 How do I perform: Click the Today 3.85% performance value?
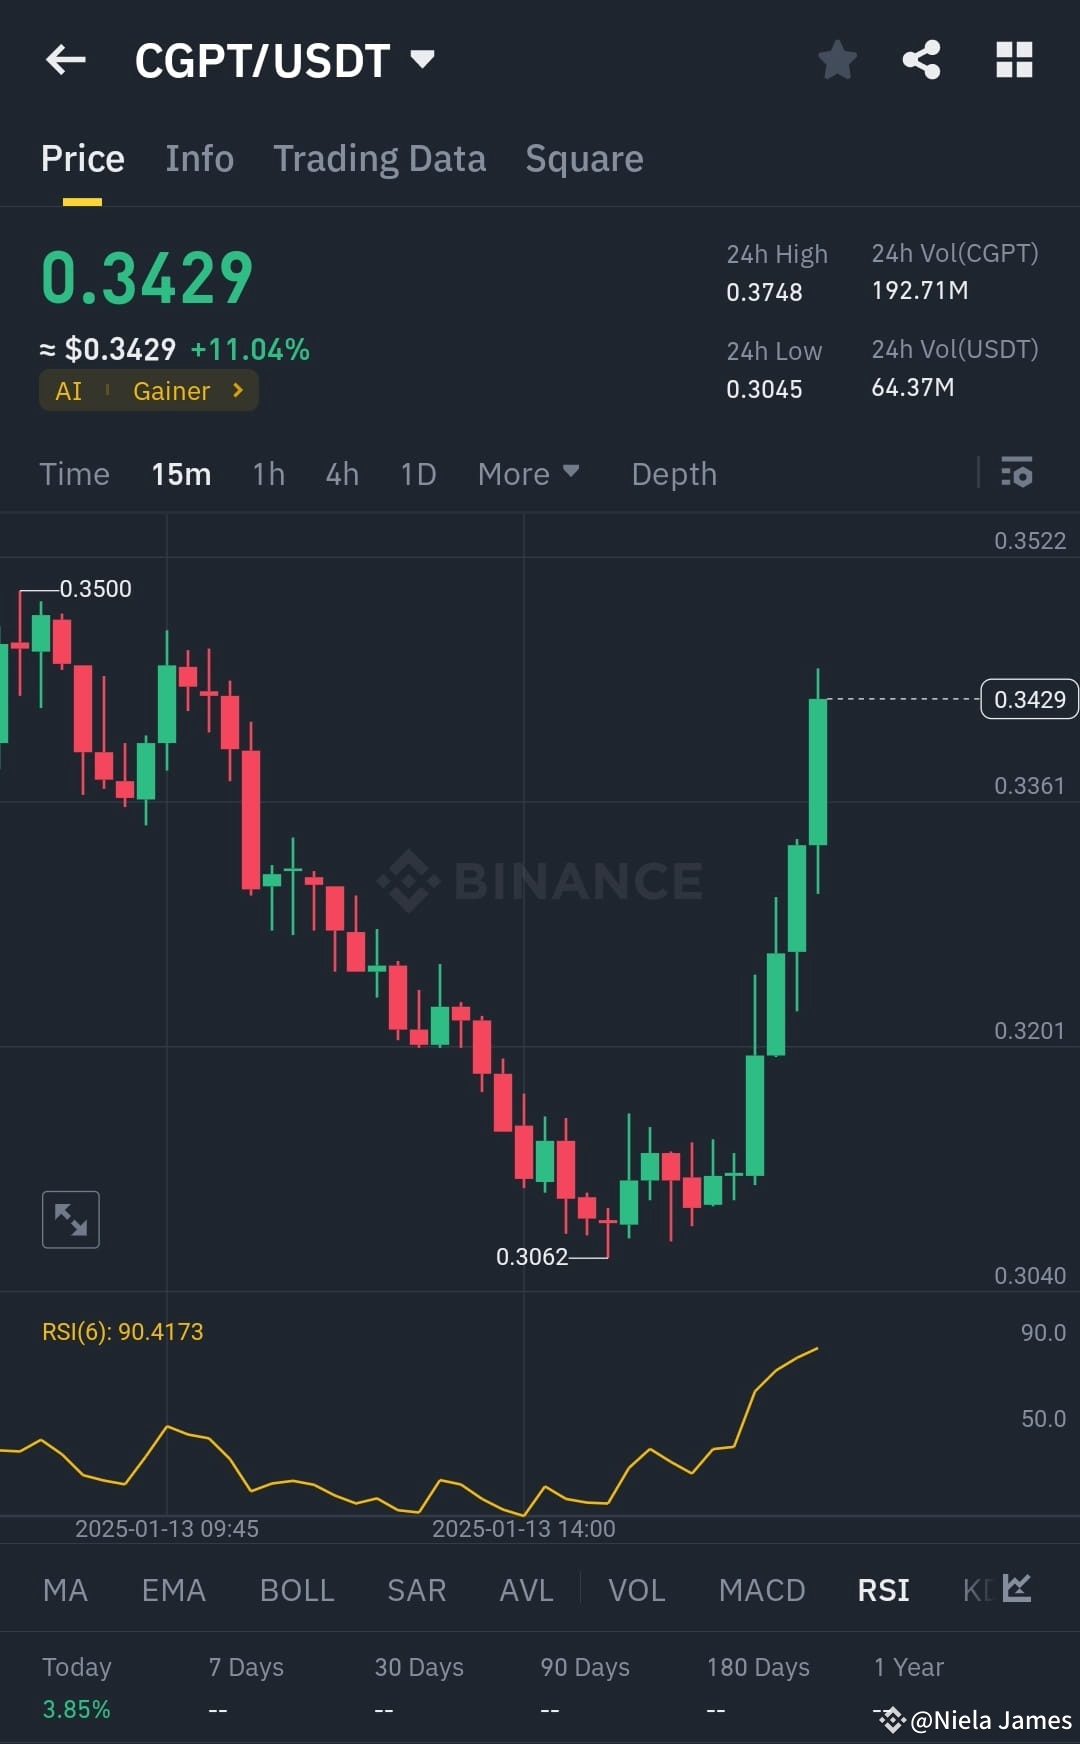[x=77, y=1709]
